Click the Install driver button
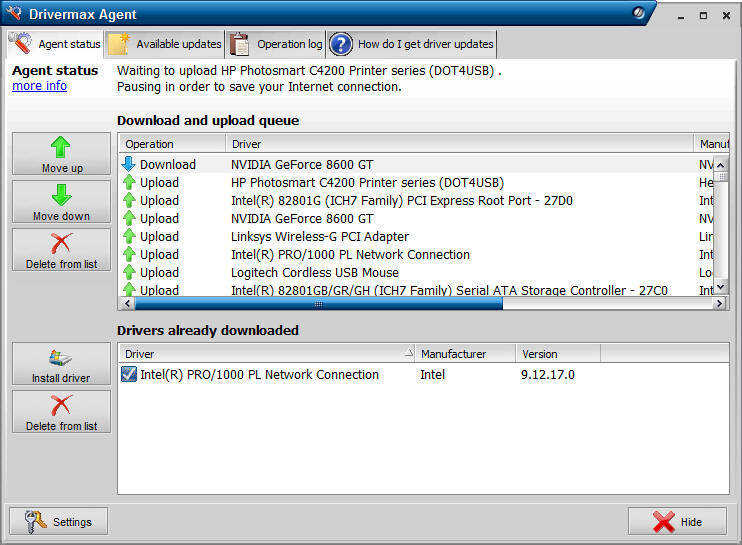Screen dimensions: 742x545 click(61, 364)
